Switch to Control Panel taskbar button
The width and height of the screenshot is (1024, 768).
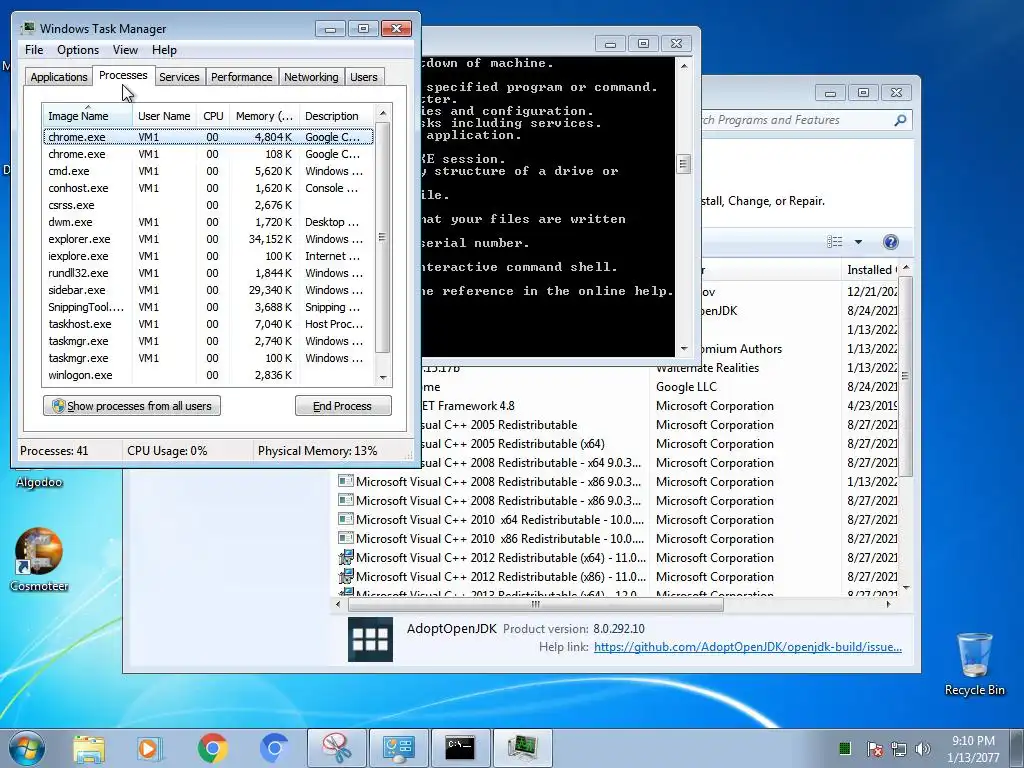398,748
